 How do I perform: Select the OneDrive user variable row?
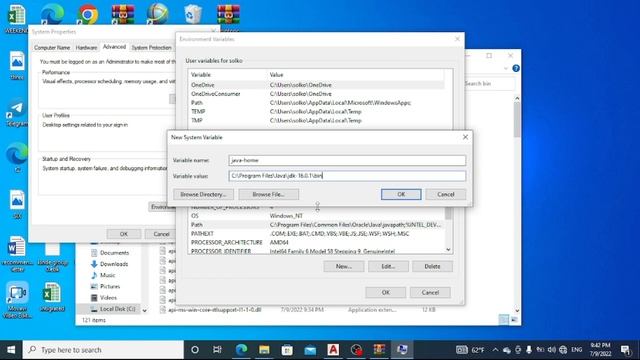(x=316, y=85)
